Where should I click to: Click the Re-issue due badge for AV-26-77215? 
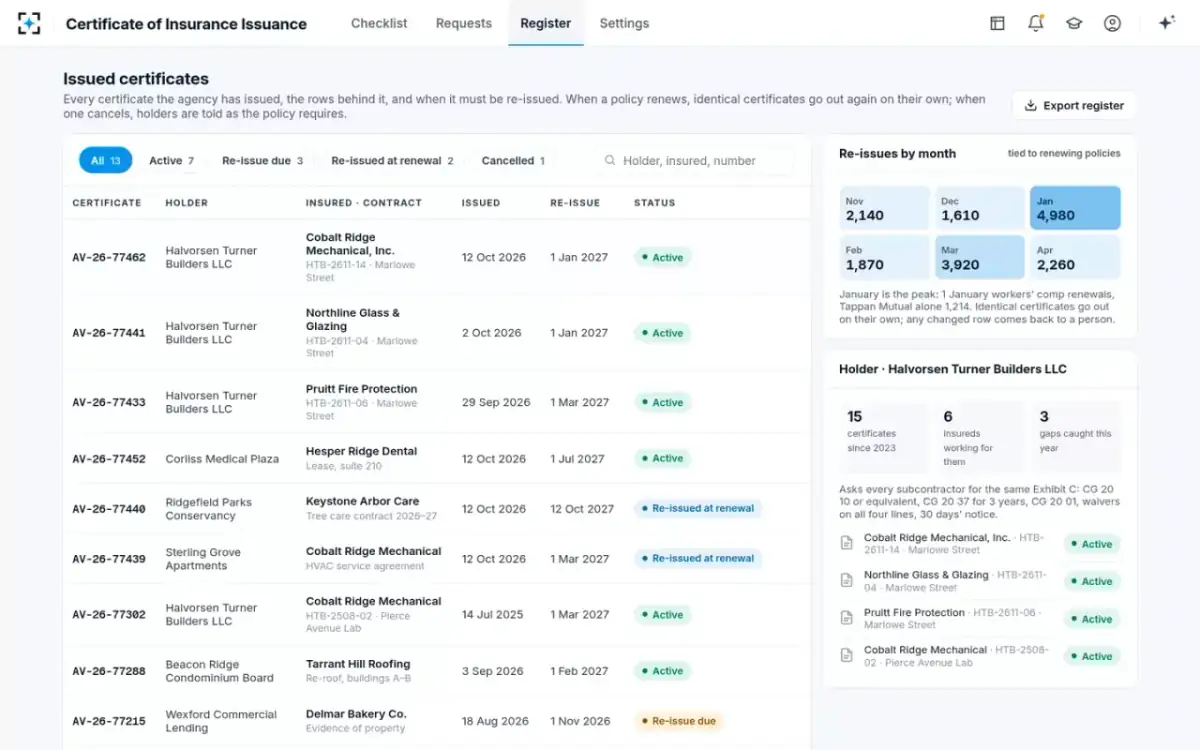pos(679,721)
